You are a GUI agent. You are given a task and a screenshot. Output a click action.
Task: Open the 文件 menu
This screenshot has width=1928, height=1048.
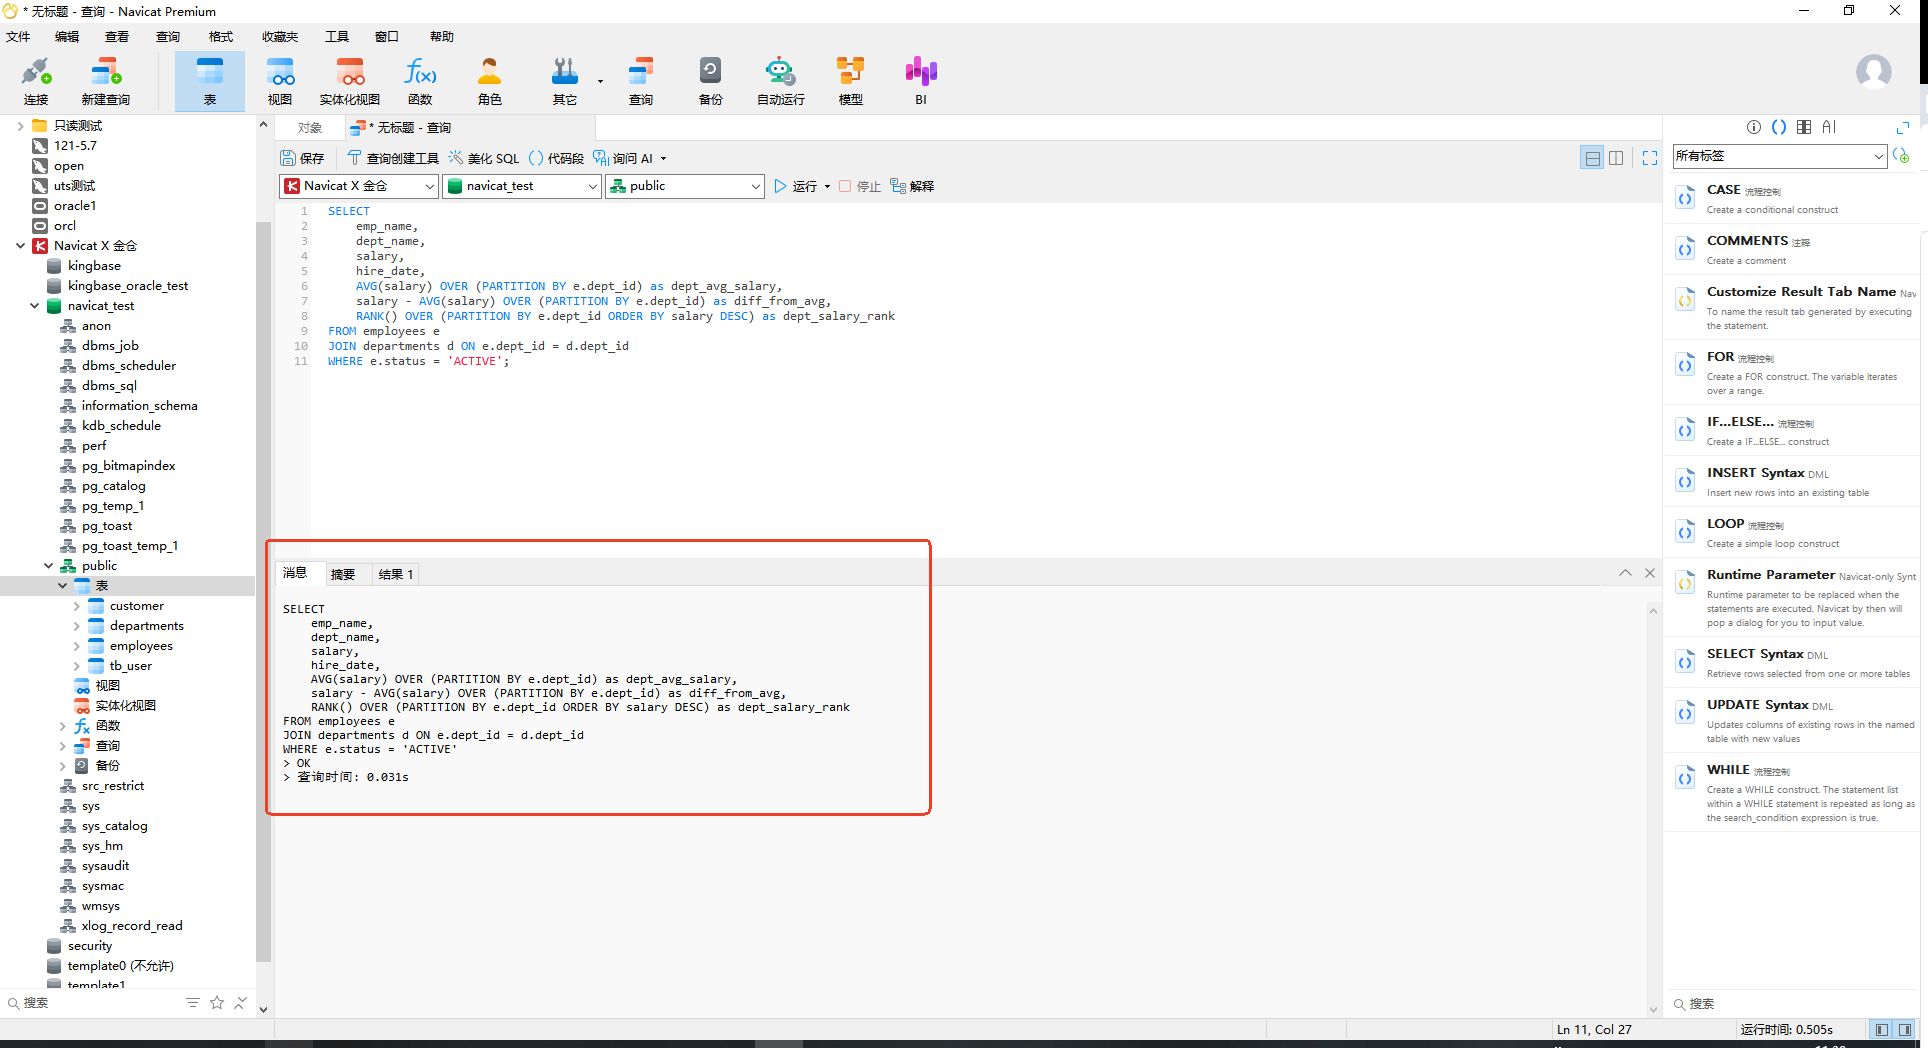tap(18, 37)
